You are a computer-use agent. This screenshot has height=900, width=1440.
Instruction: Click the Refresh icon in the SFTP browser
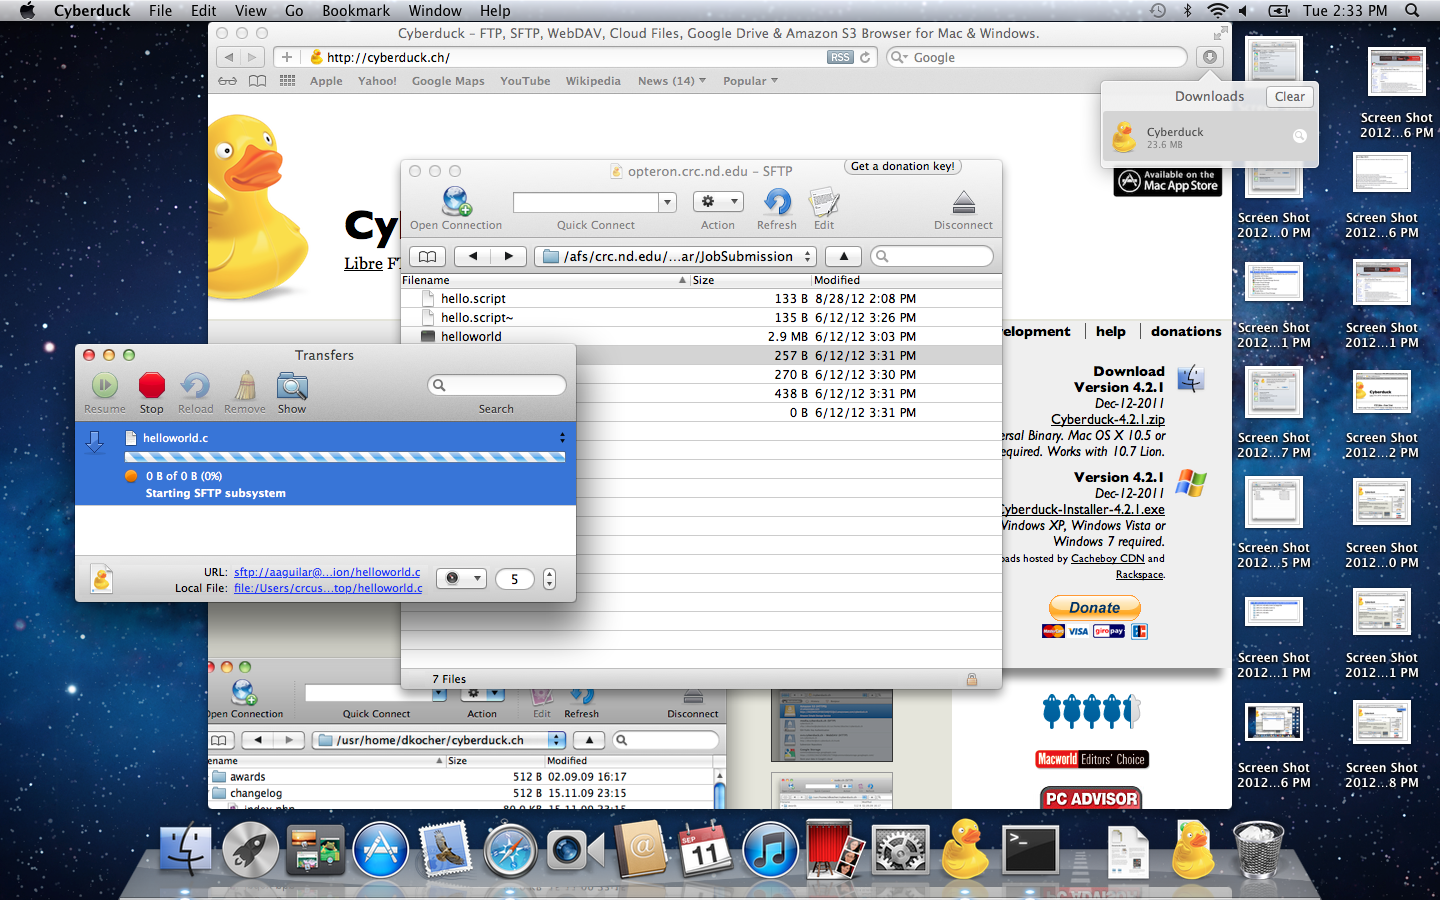tap(777, 203)
